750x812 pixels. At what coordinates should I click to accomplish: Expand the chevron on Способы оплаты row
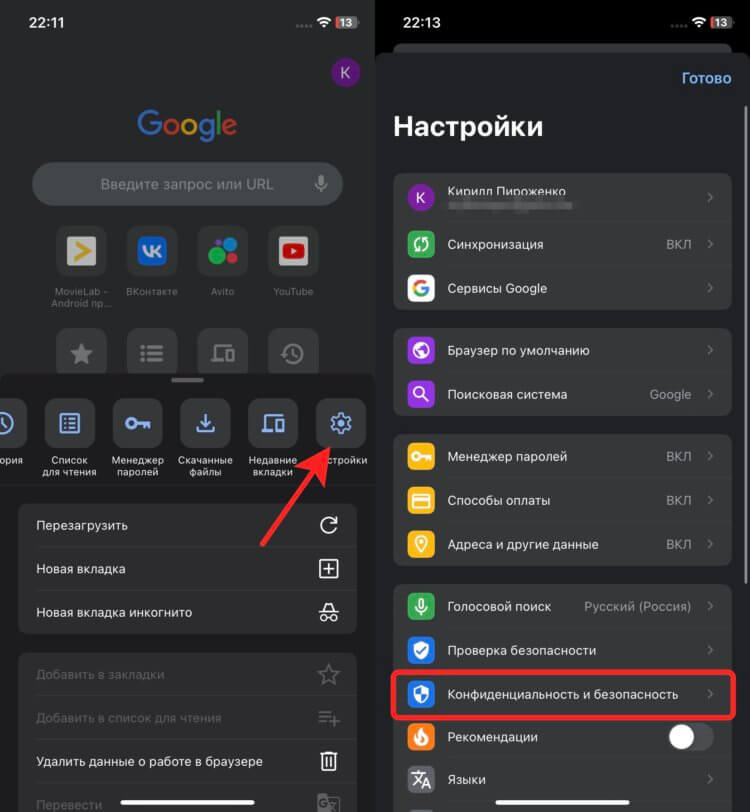pyautogui.click(x=710, y=500)
